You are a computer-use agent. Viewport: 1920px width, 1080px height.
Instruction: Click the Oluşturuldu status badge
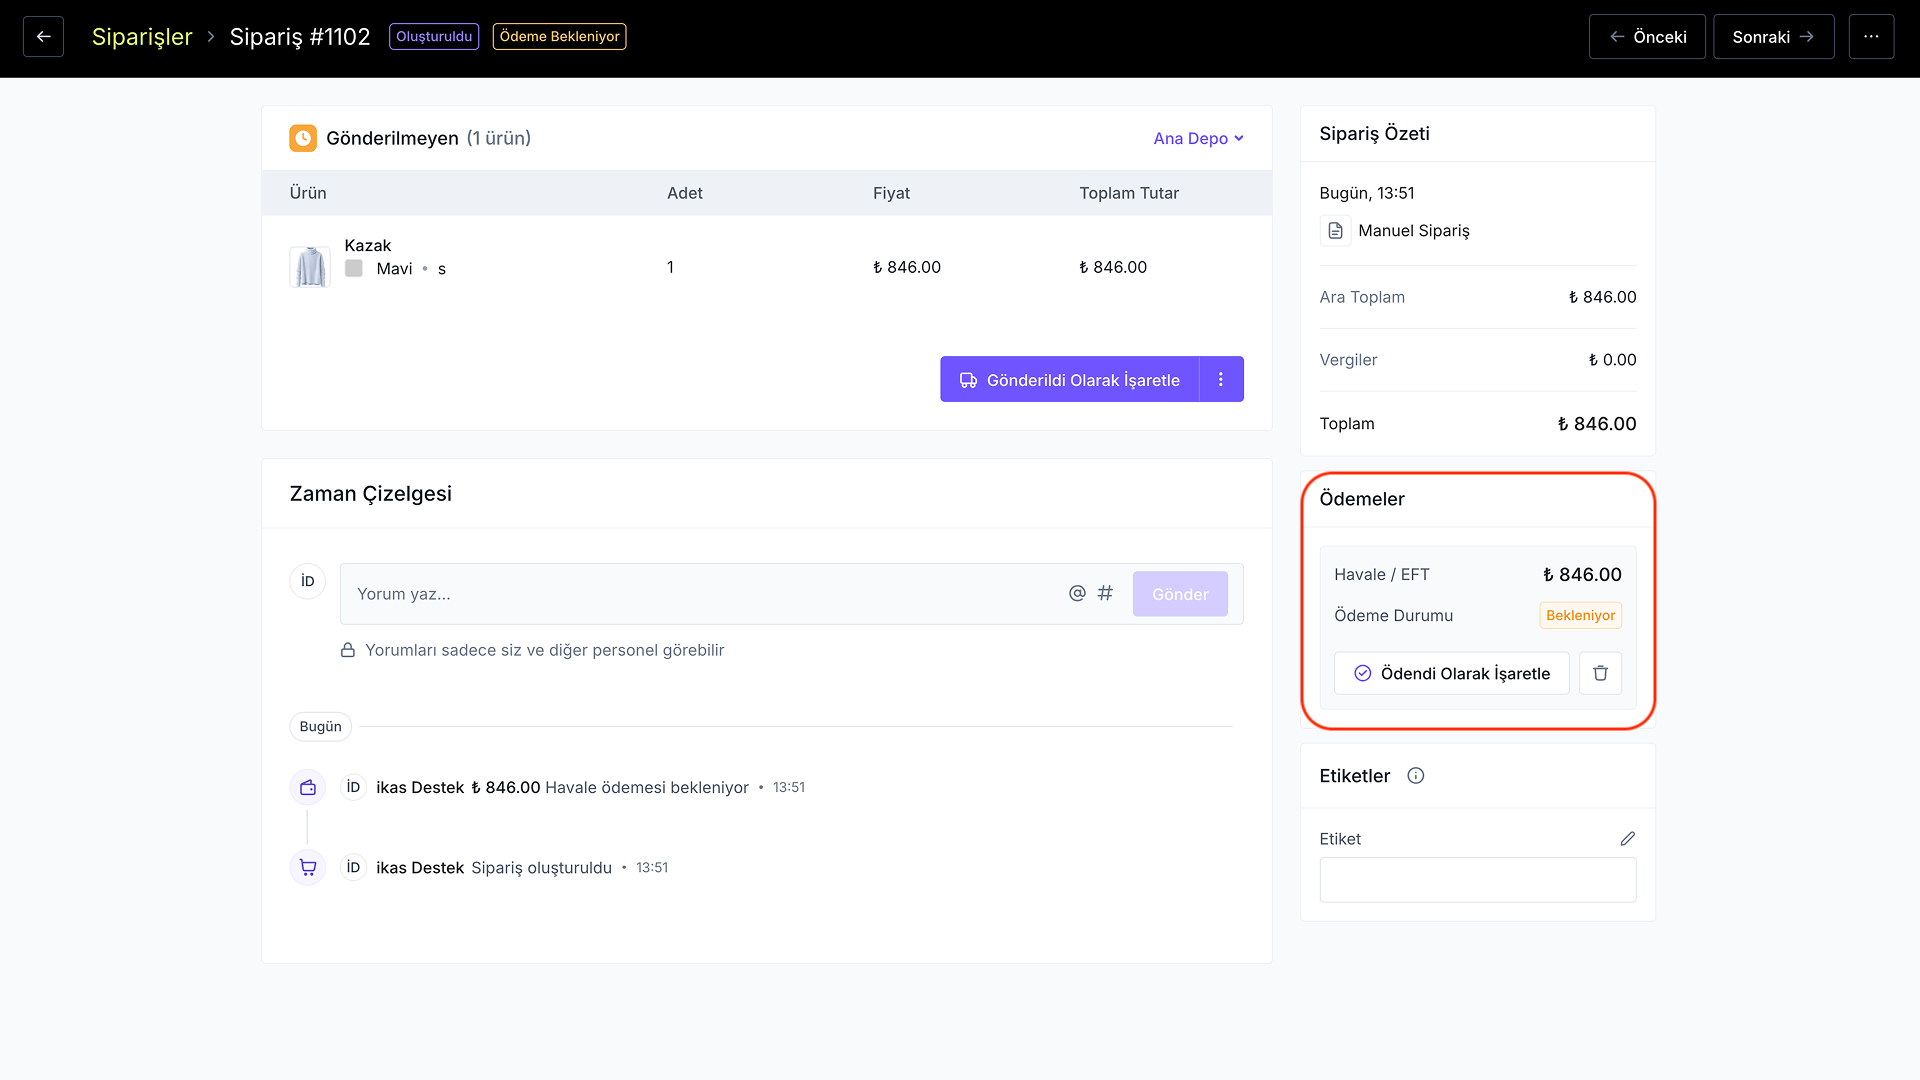[x=434, y=37]
